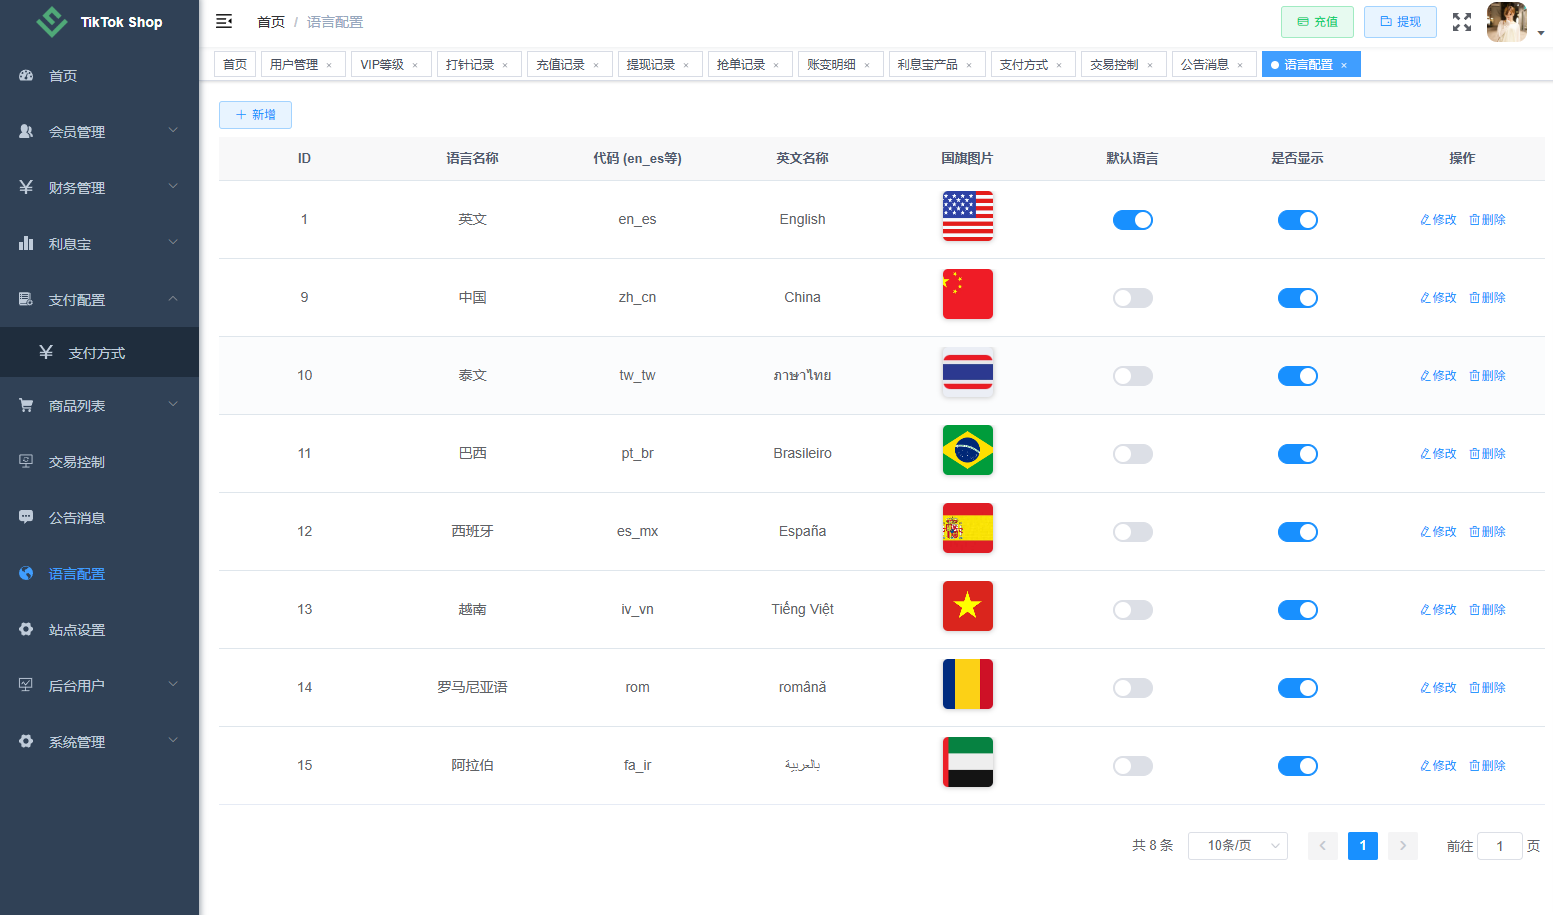Screen dimensions: 1553x915
Task: Click 修改 for the 越南 row
Action: click(1438, 610)
